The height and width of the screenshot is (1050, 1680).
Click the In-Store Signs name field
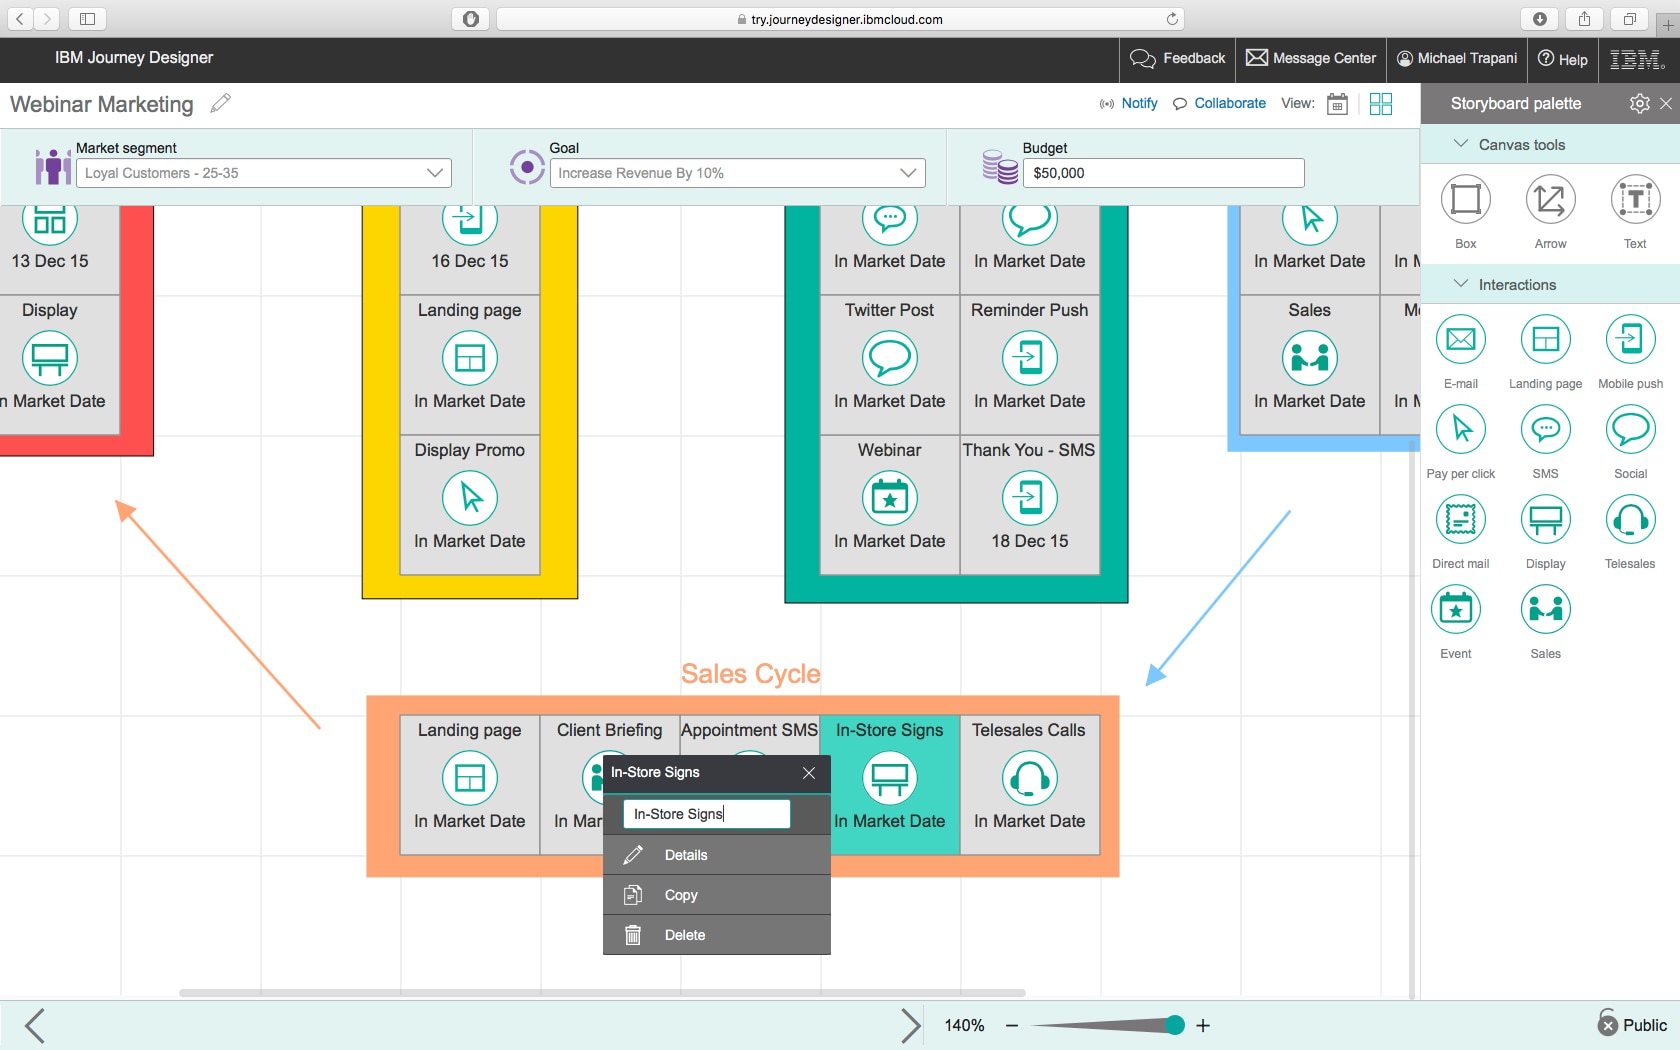[707, 814]
